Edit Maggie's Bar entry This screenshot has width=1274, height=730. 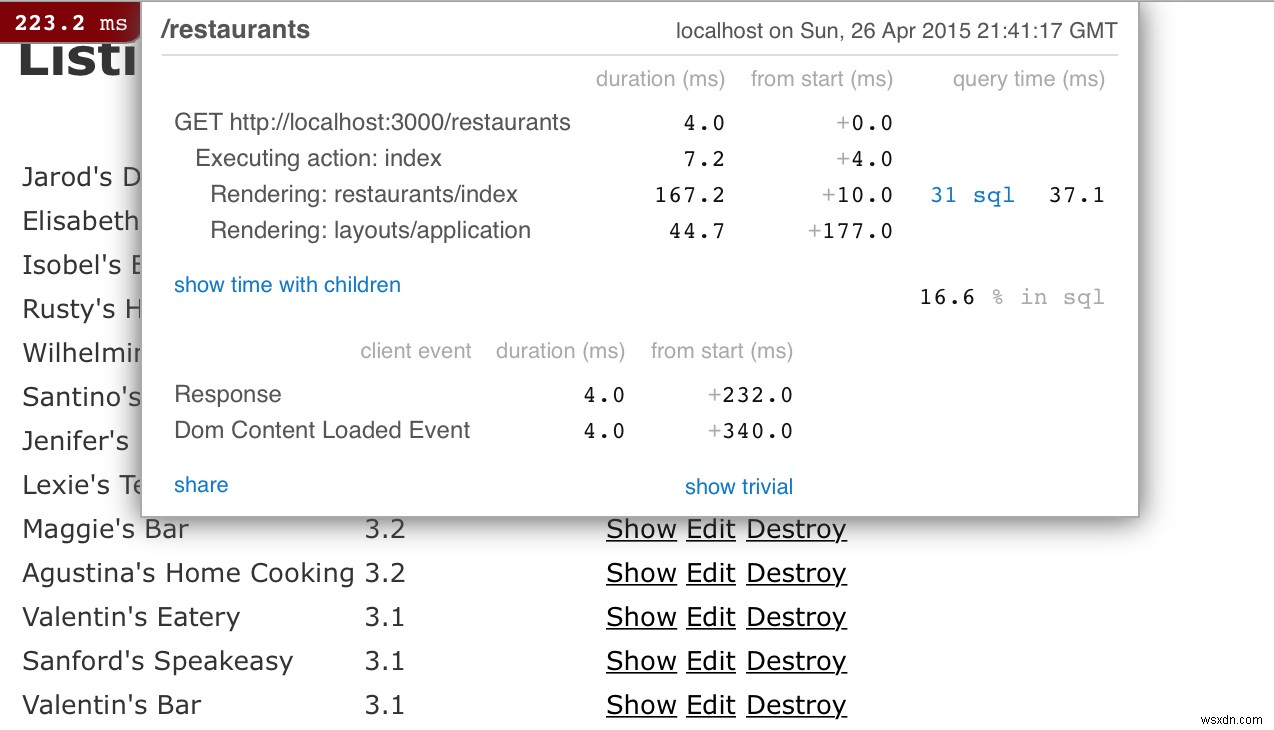click(711, 529)
